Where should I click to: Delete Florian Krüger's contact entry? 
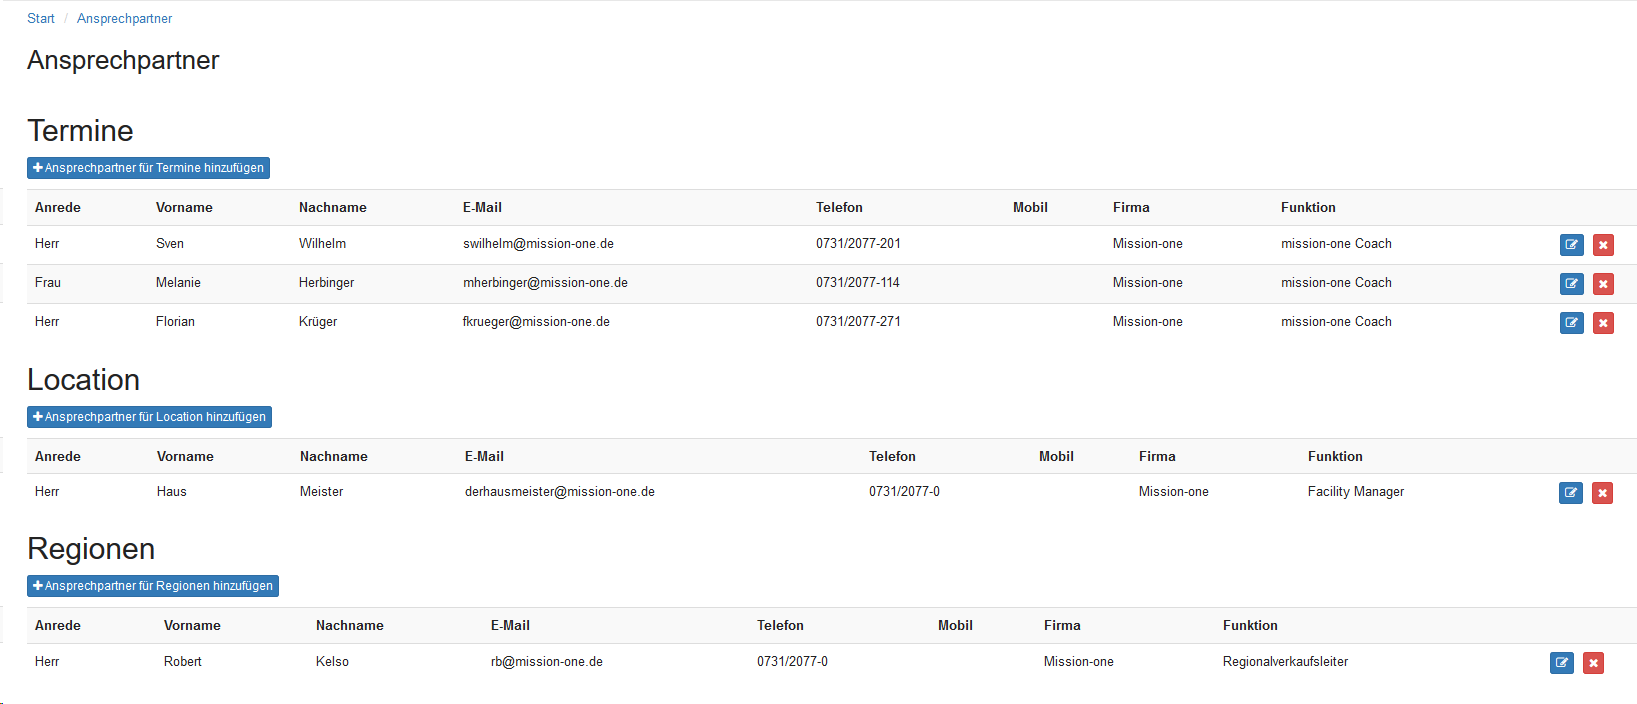tap(1603, 323)
